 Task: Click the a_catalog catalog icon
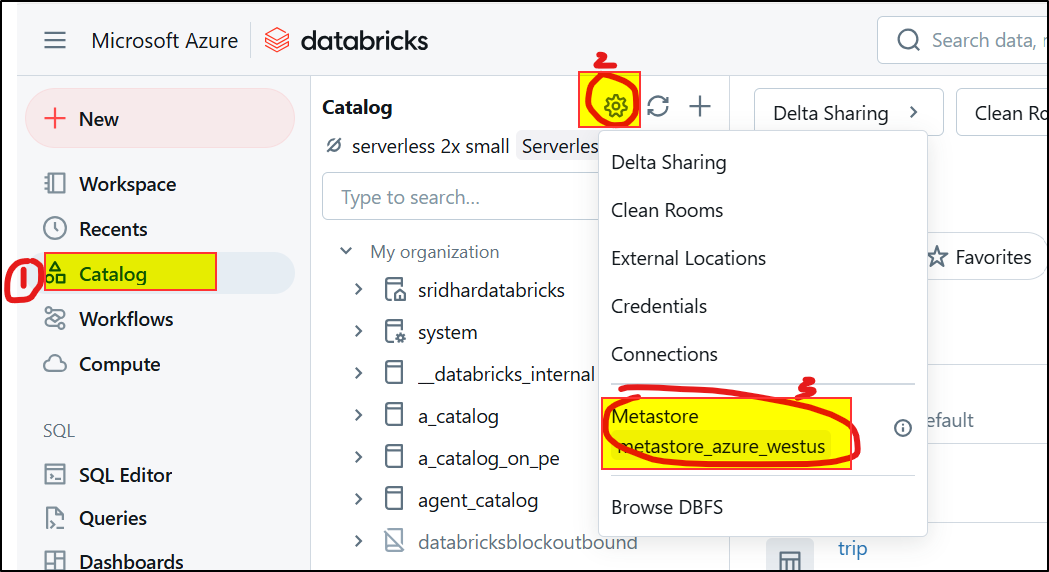(394, 415)
